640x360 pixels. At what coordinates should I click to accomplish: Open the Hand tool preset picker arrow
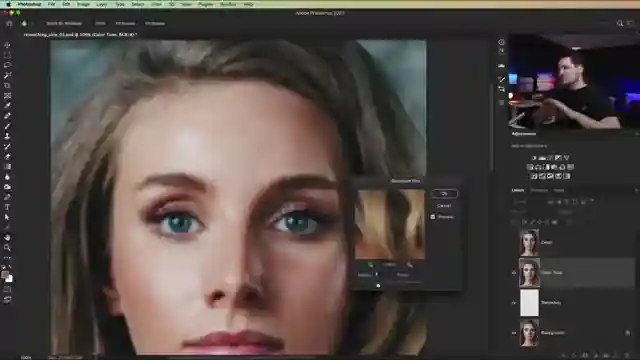(33, 23)
